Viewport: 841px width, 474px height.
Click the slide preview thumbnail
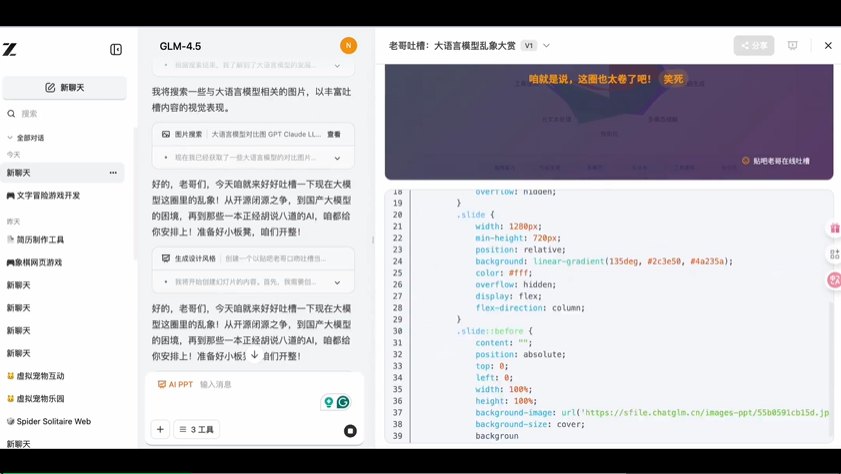tap(609, 121)
